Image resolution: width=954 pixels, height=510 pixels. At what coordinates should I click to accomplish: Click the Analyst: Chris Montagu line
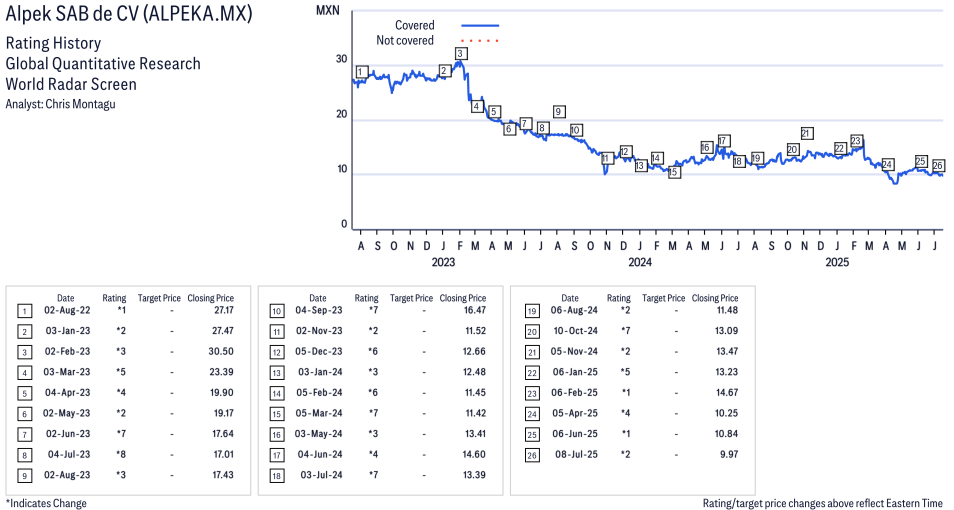coord(60,104)
